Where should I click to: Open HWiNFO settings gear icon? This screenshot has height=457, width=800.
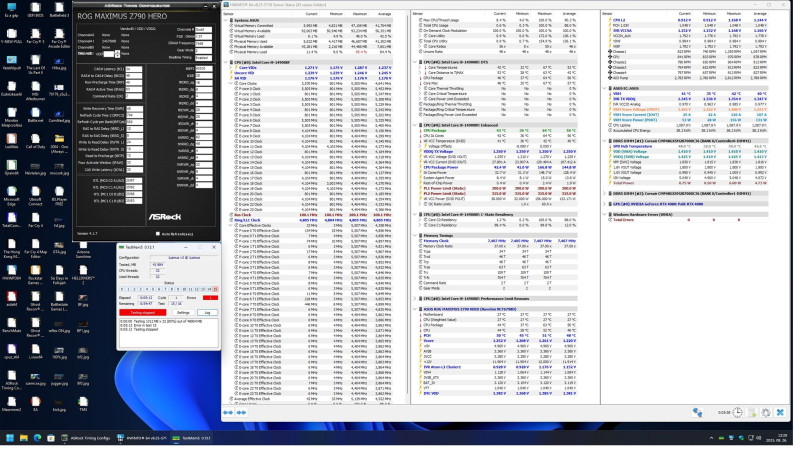coord(765,412)
